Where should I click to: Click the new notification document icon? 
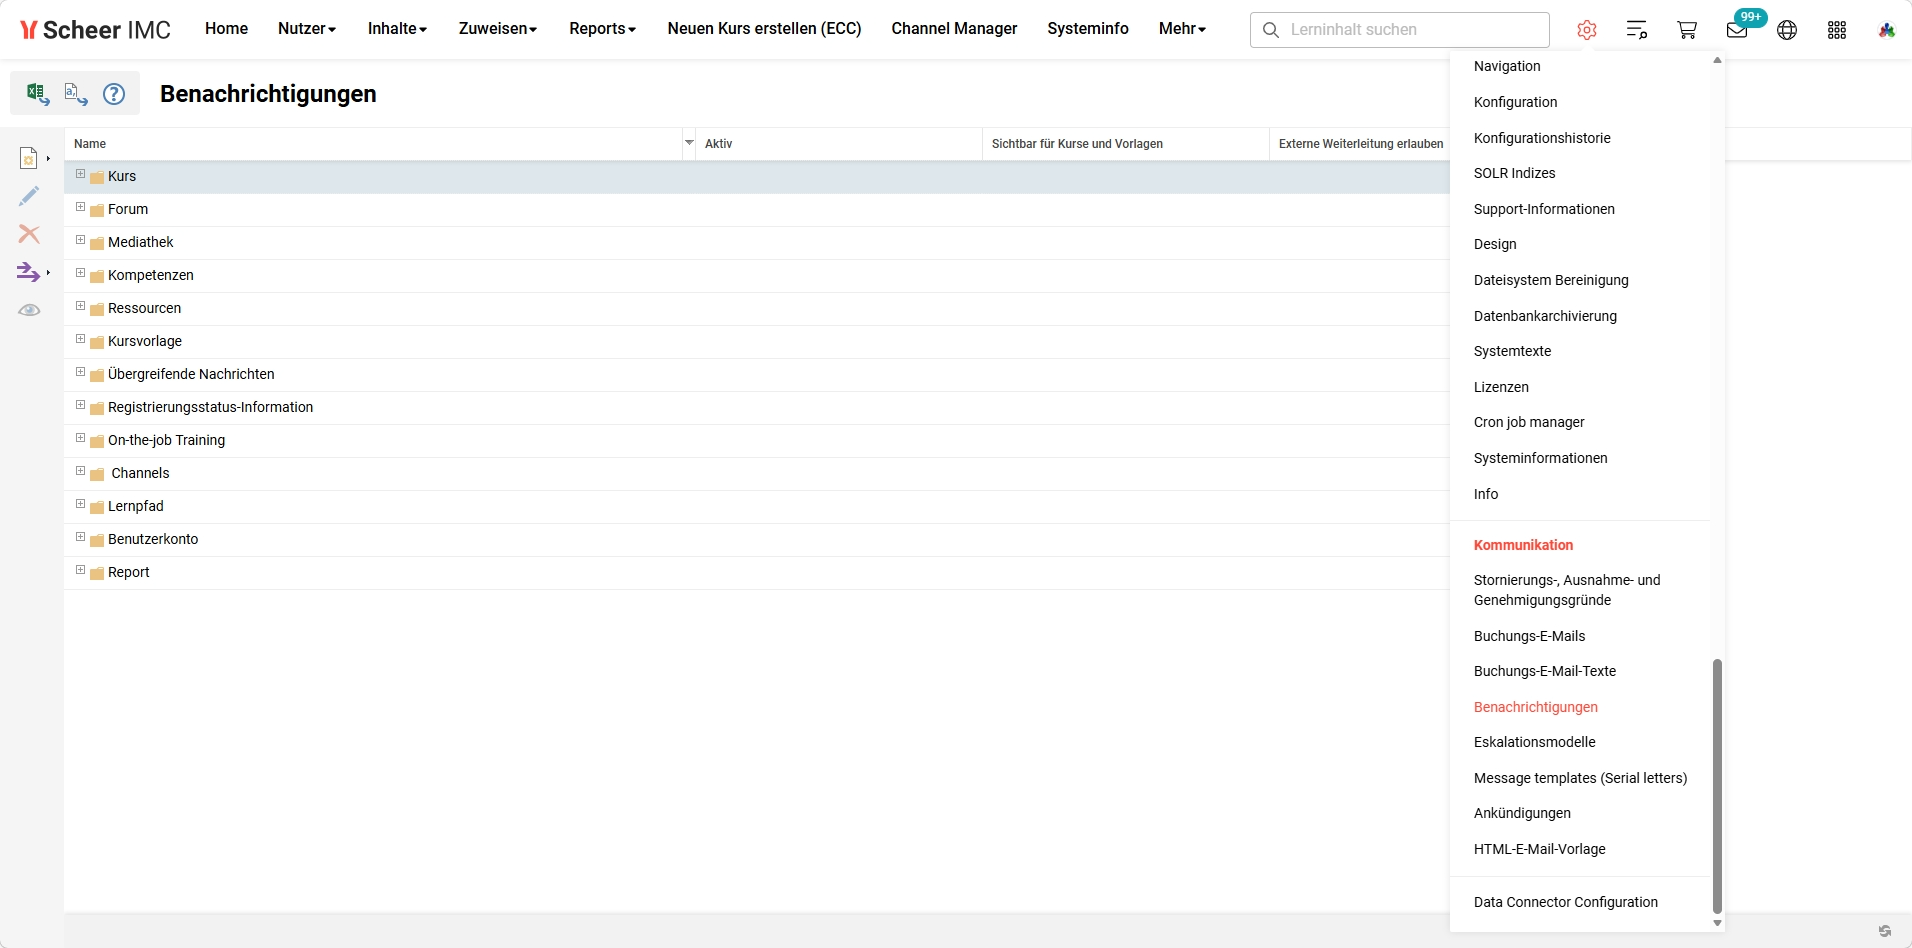pyautogui.click(x=29, y=158)
